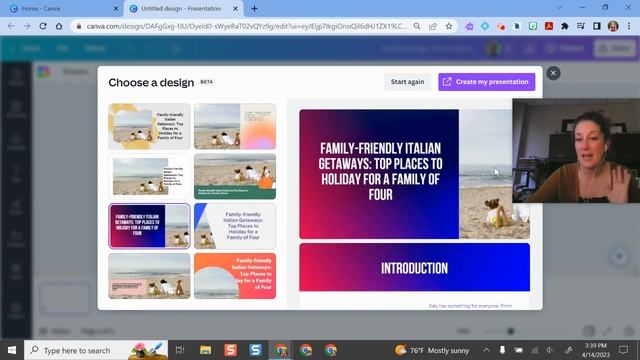Open the Windows Start menu
Viewport: 640px width, 360px height.
[12, 350]
